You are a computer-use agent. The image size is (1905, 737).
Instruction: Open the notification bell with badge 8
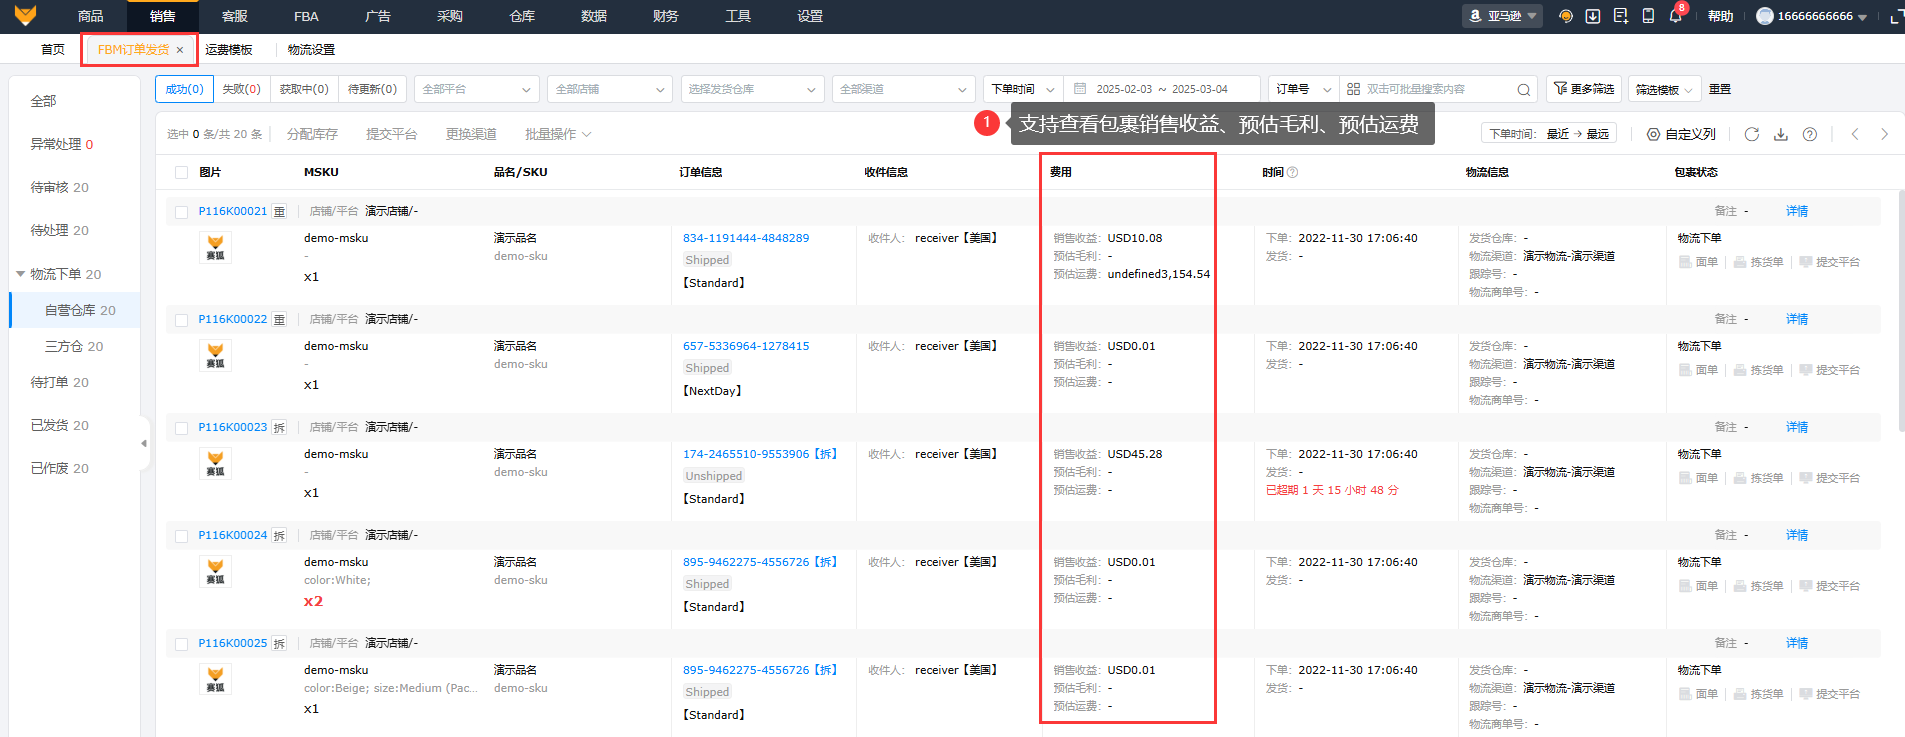pyautogui.click(x=1676, y=16)
